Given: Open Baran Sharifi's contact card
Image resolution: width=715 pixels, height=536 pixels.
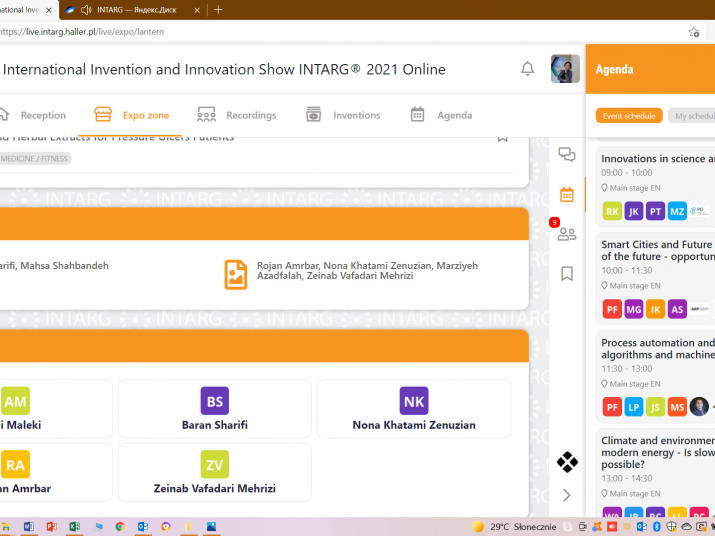Looking at the screenshot, I should coord(215,409).
